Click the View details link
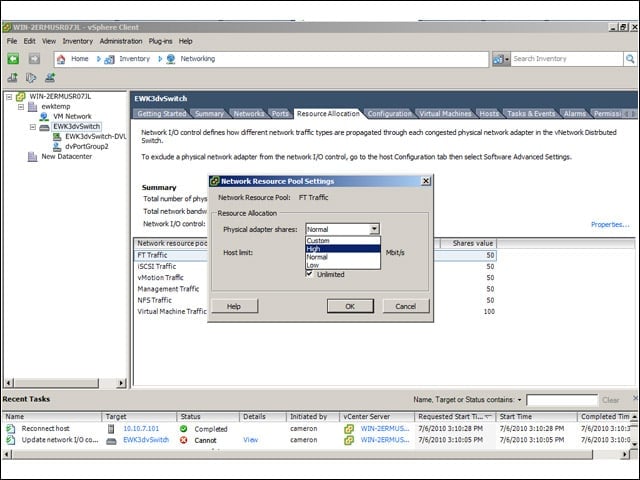Viewport: 640px width, 480px height. [x=251, y=440]
